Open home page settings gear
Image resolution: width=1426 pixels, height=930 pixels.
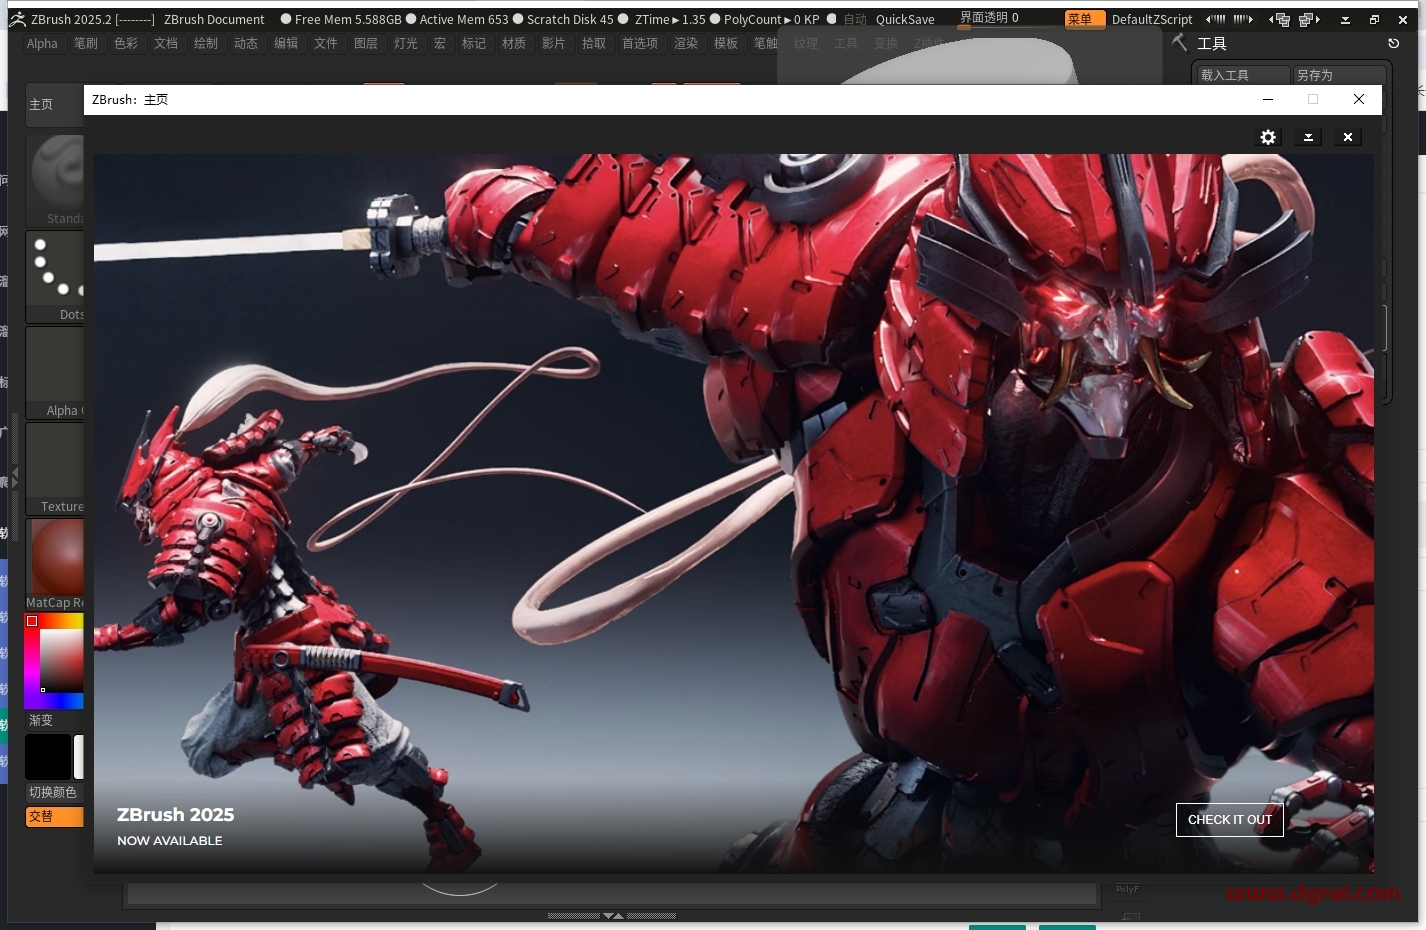[x=1268, y=137]
